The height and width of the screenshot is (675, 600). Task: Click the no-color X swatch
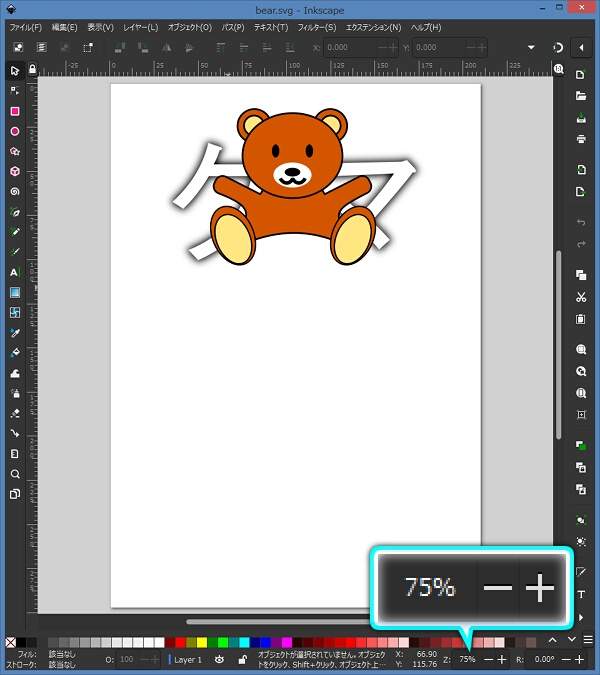(x=11, y=643)
